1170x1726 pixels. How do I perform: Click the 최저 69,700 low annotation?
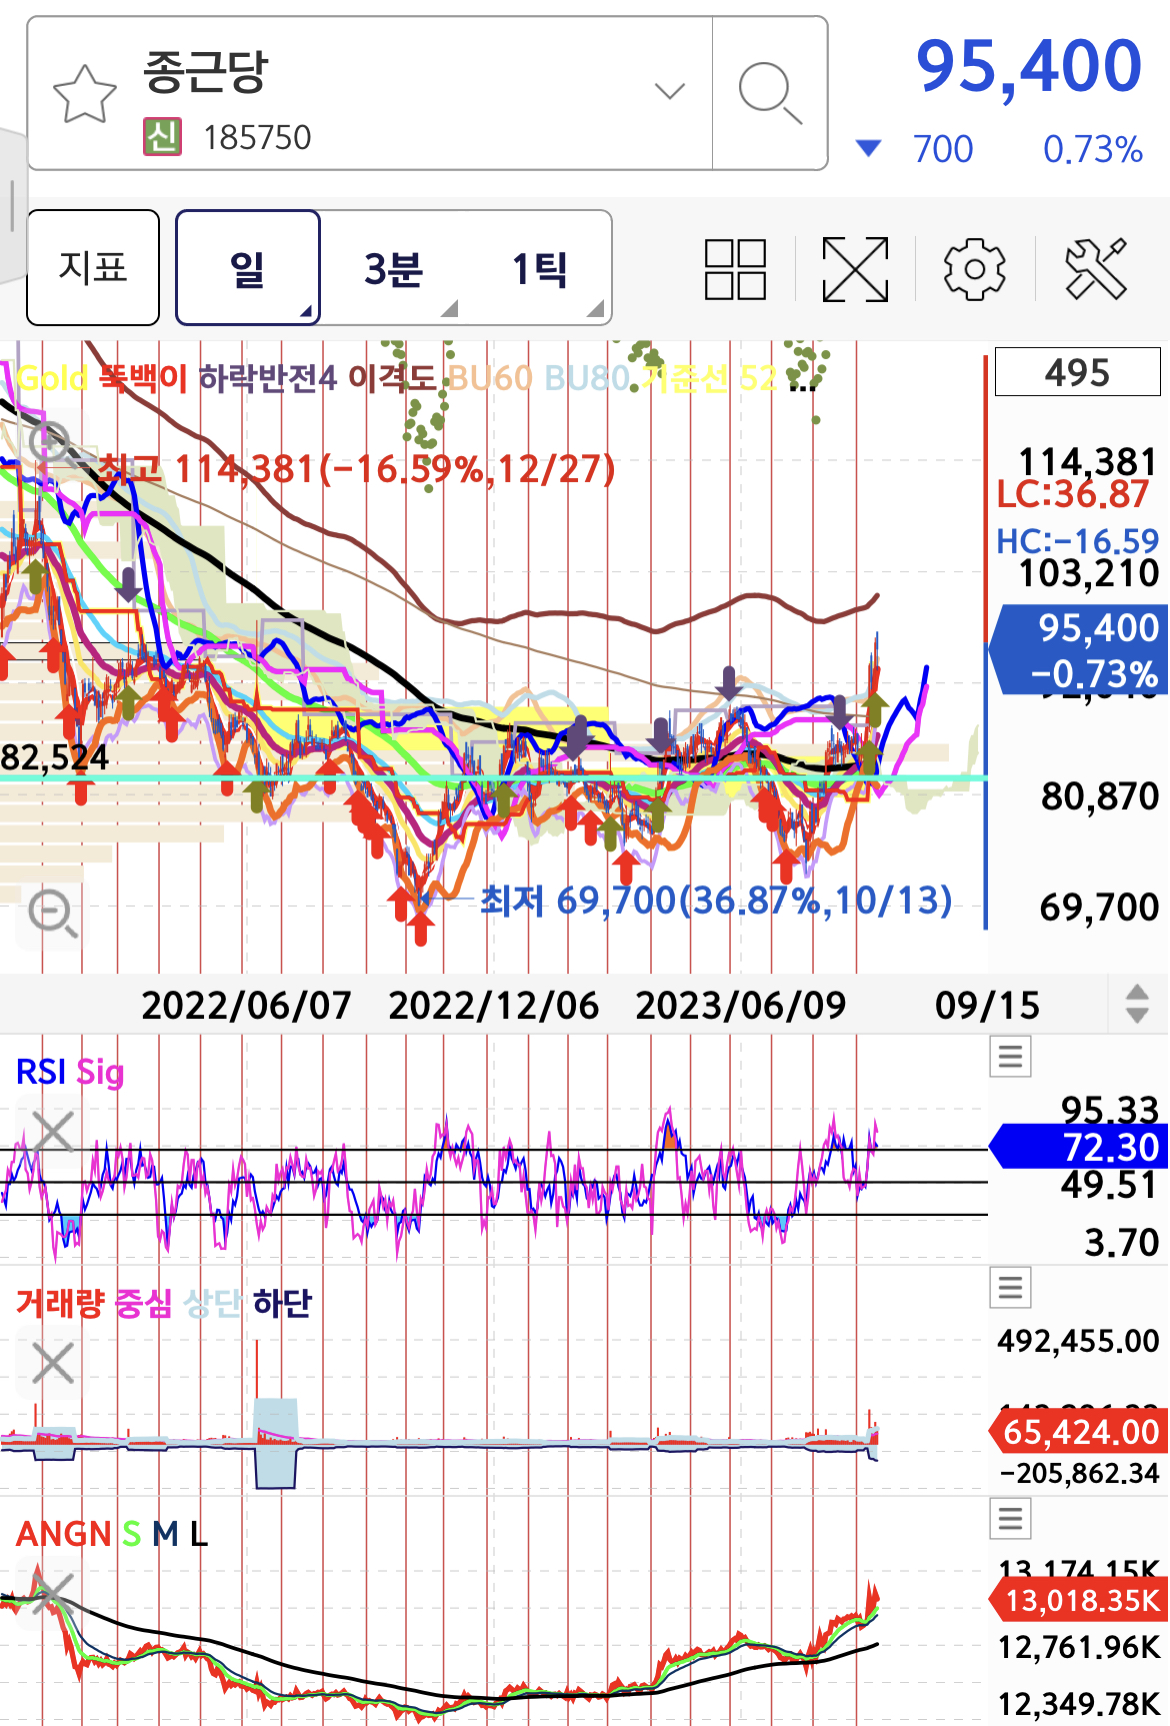[716, 900]
